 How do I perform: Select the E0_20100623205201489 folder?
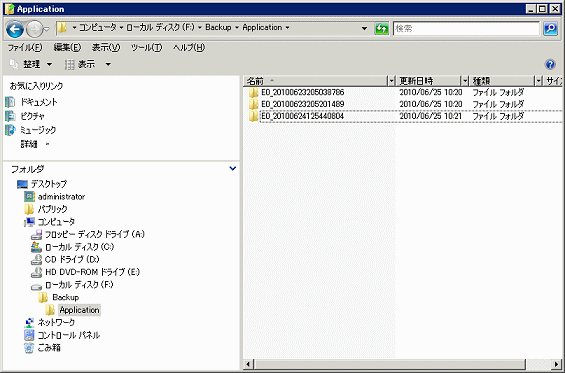pos(303,104)
